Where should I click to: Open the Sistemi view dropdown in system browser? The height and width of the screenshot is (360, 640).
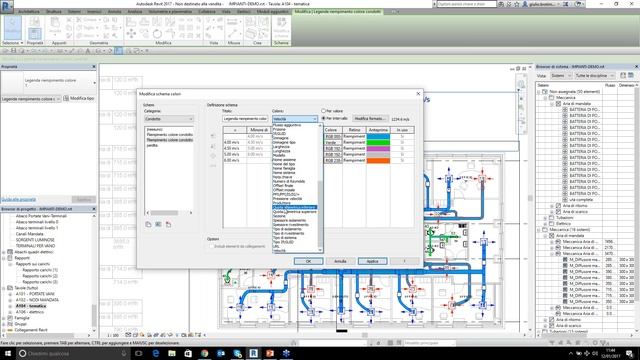[x=560, y=76]
